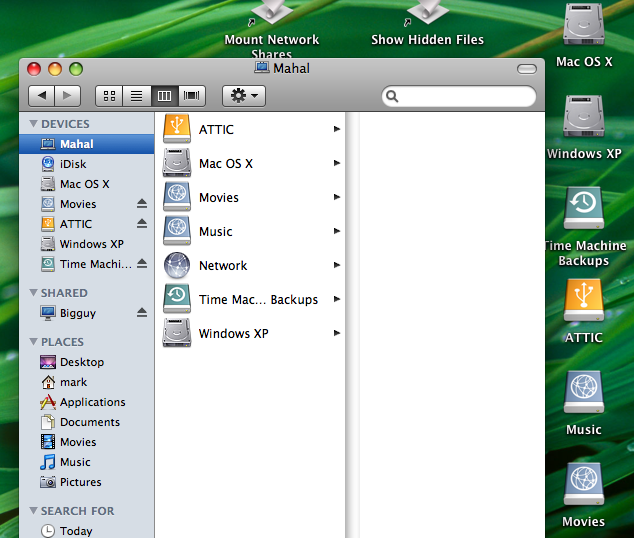Click the Mac OS X disk icon in column
The image size is (634, 538).
[177, 163]
